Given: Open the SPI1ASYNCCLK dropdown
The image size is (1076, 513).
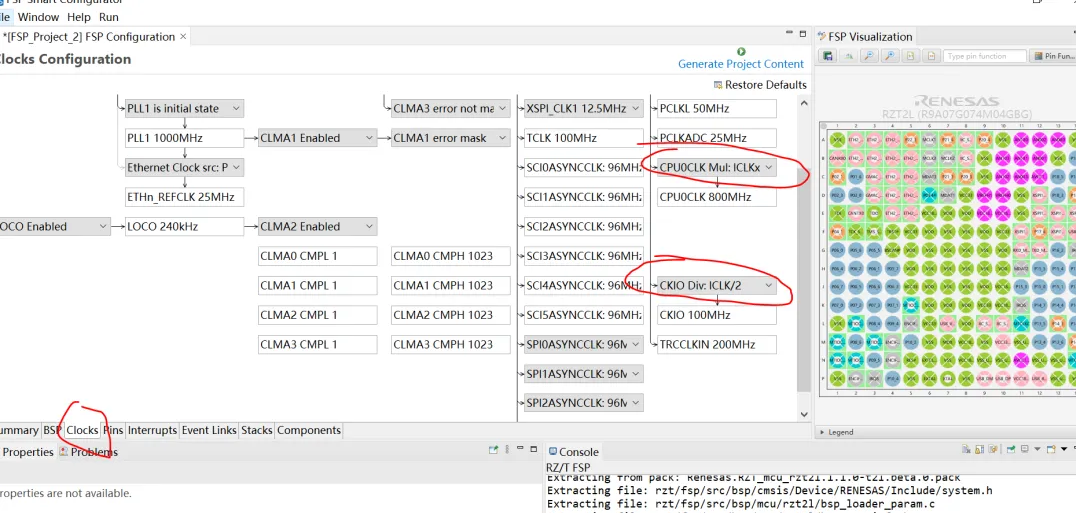Looking at the screenshot, I should 635,374.
